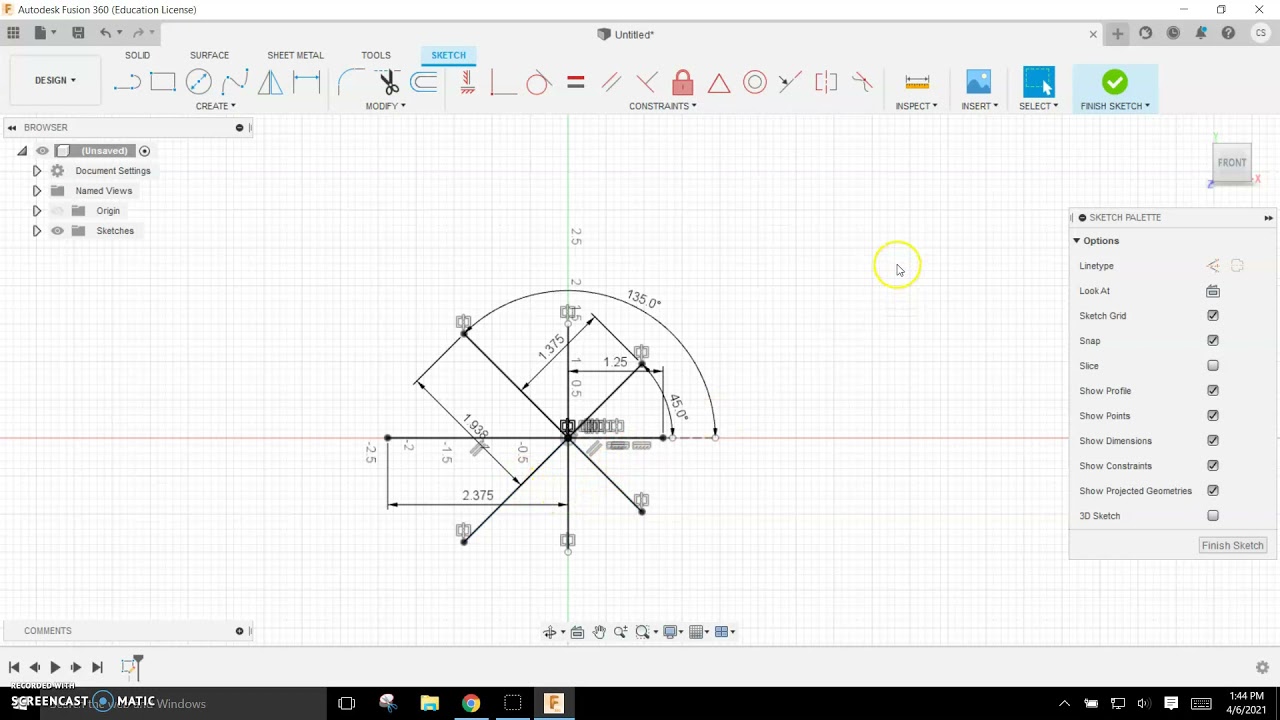Apply the Fix/Unfix lock constraint
Screen dimensions: 1280x720
coord(683,82)
